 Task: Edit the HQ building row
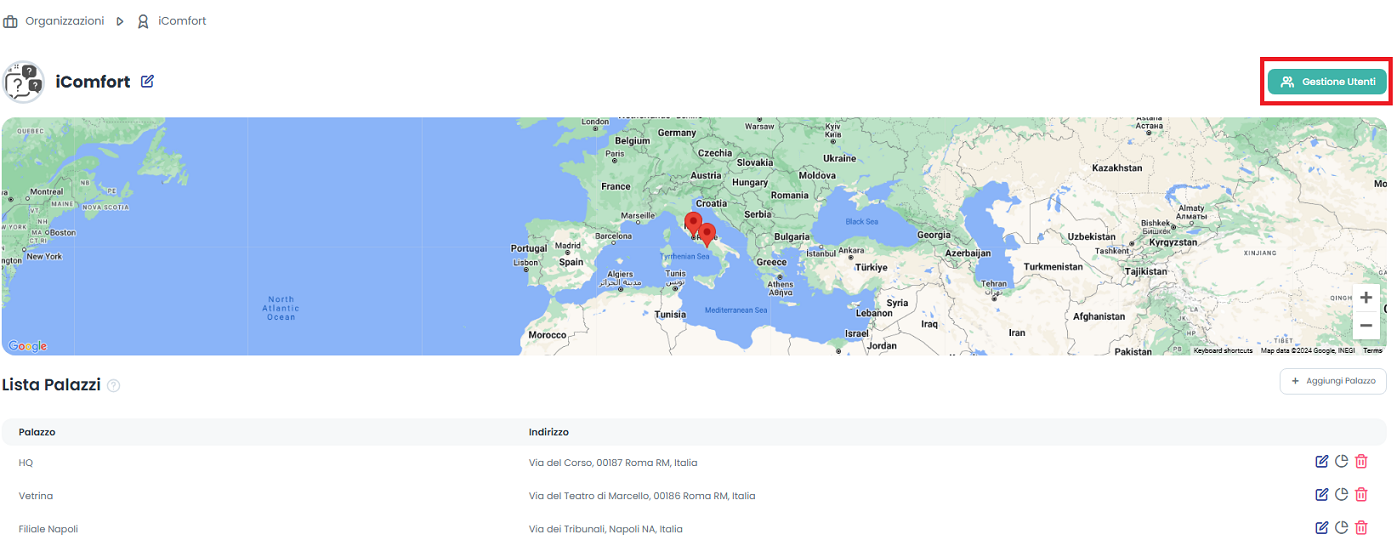[1321, 462]
